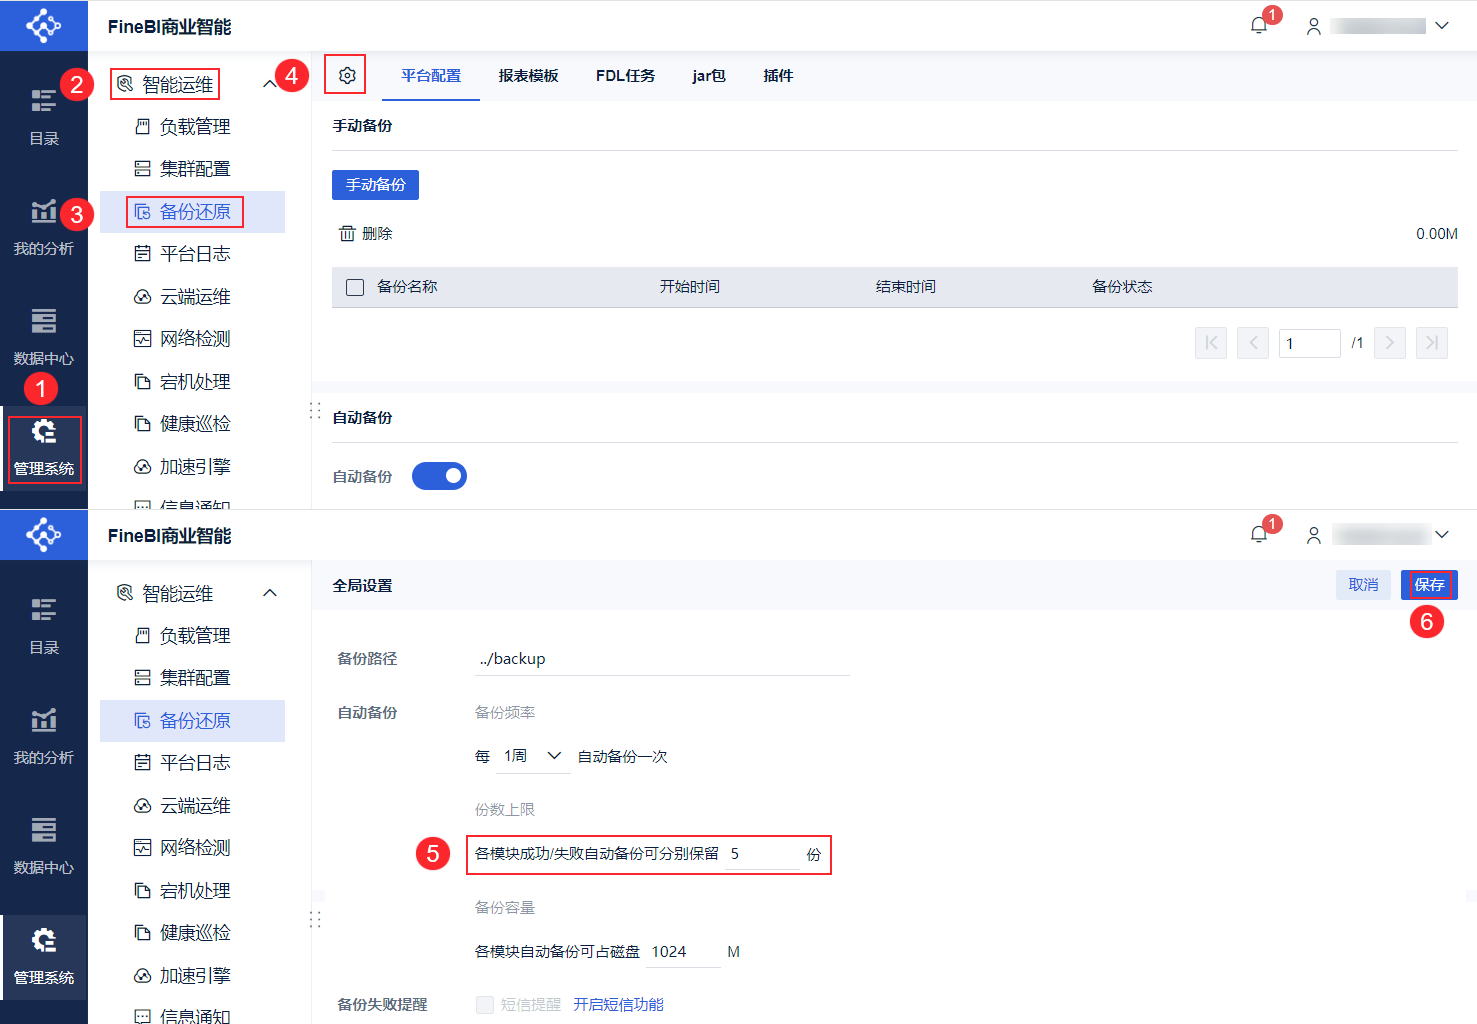Select 云端运维 in the 全局设置 page menu
1477x1024 pixels.
192,806
